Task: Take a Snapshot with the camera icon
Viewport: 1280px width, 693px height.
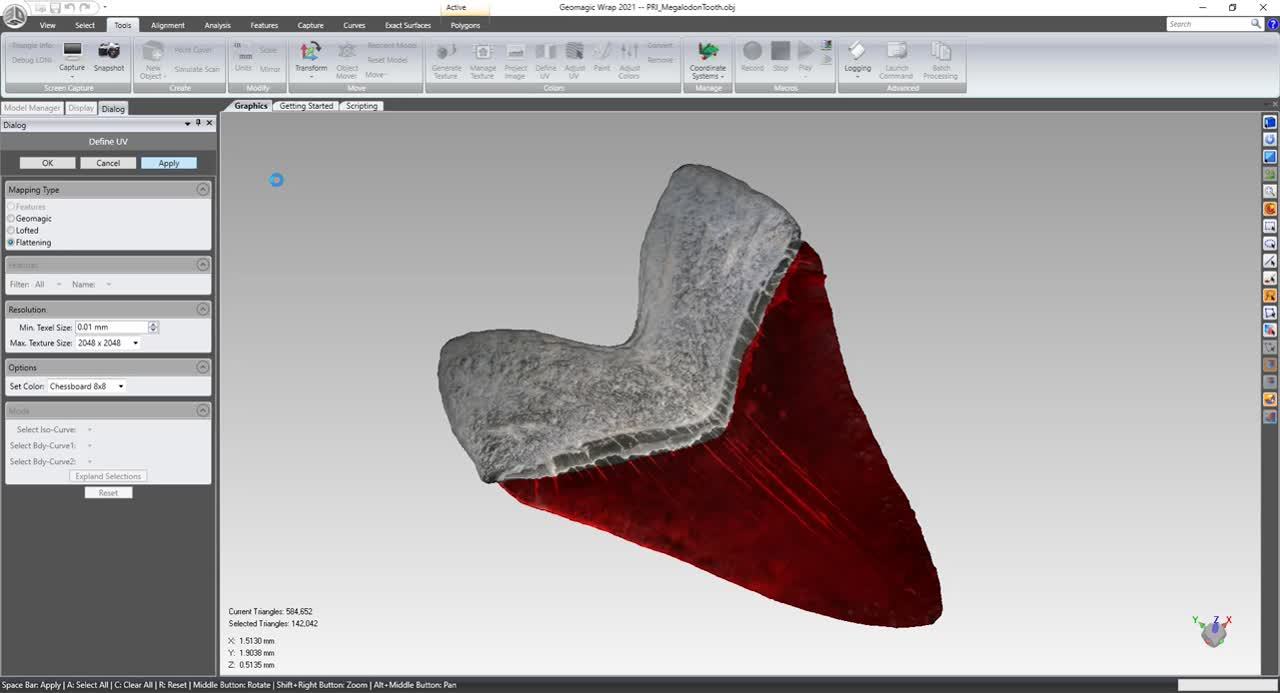Action: [109, 51]
